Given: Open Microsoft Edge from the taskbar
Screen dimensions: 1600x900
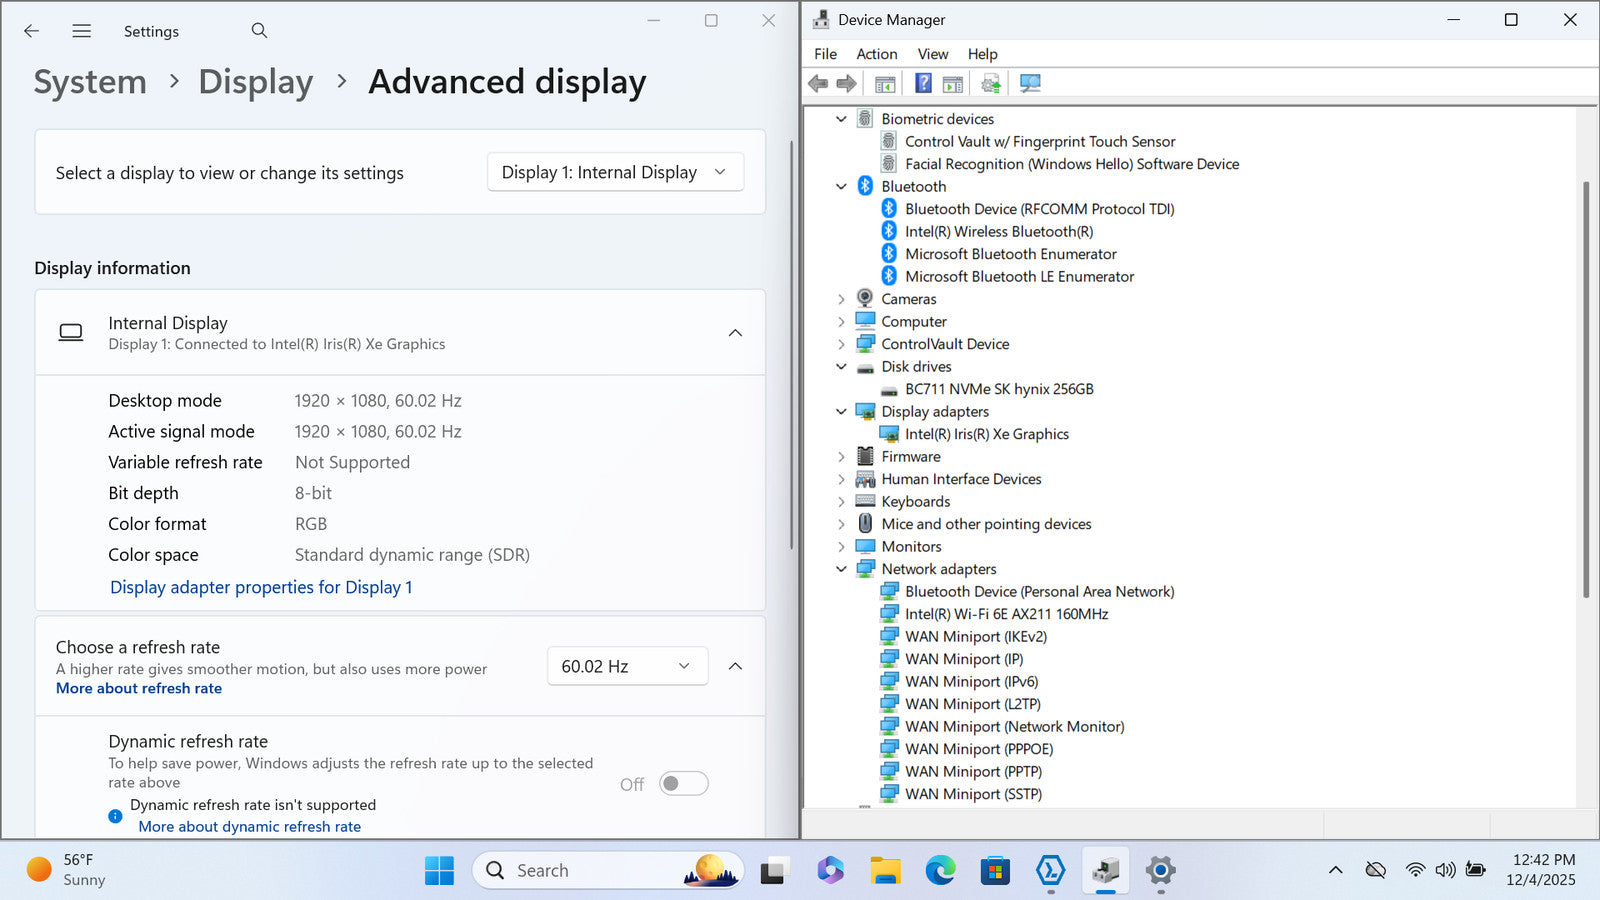Looking at the screenshot, I should [x=940, y=871].
